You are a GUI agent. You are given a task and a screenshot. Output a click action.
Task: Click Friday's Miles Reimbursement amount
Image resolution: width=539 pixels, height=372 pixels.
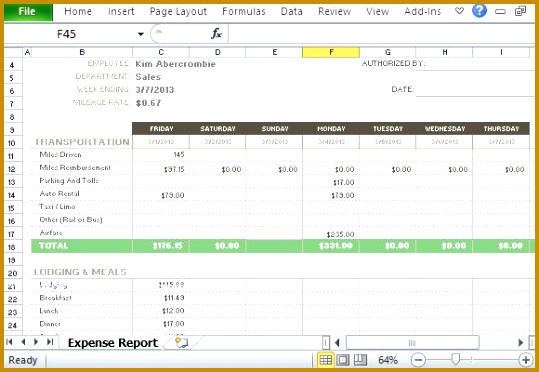coord(174,169)
